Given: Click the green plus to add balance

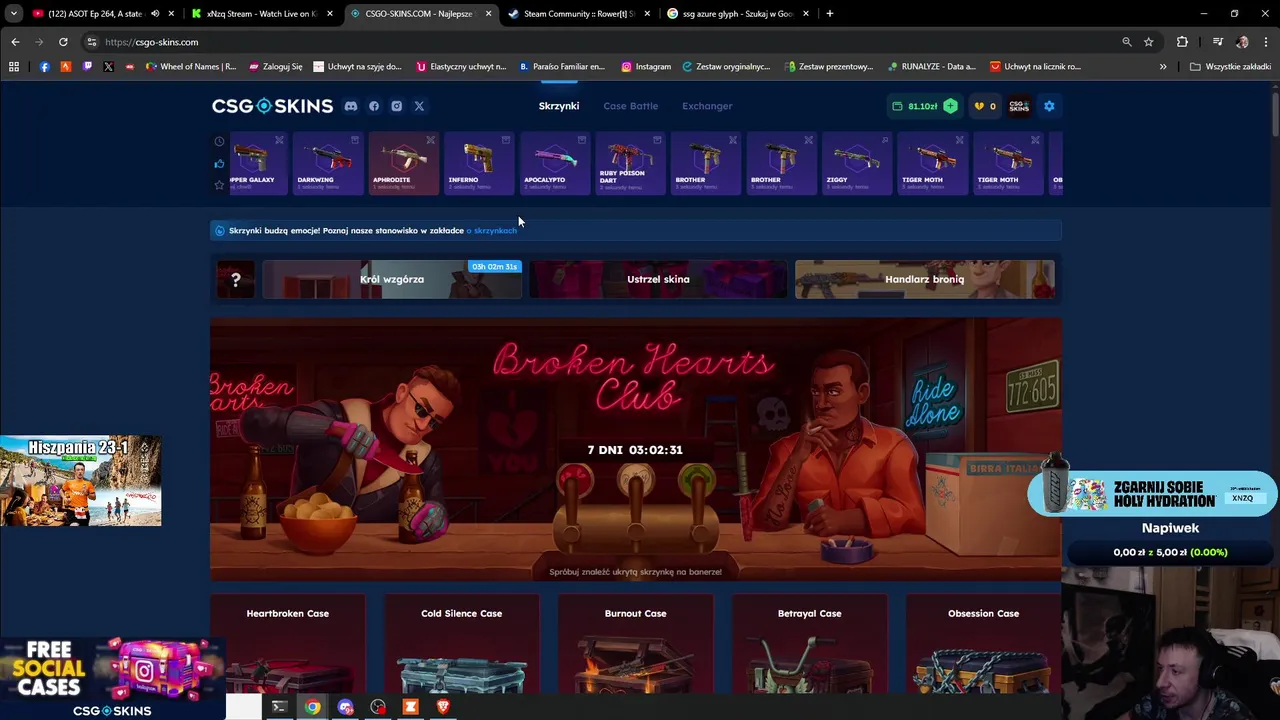Looking at the screenshot, I should click(950, 106).
